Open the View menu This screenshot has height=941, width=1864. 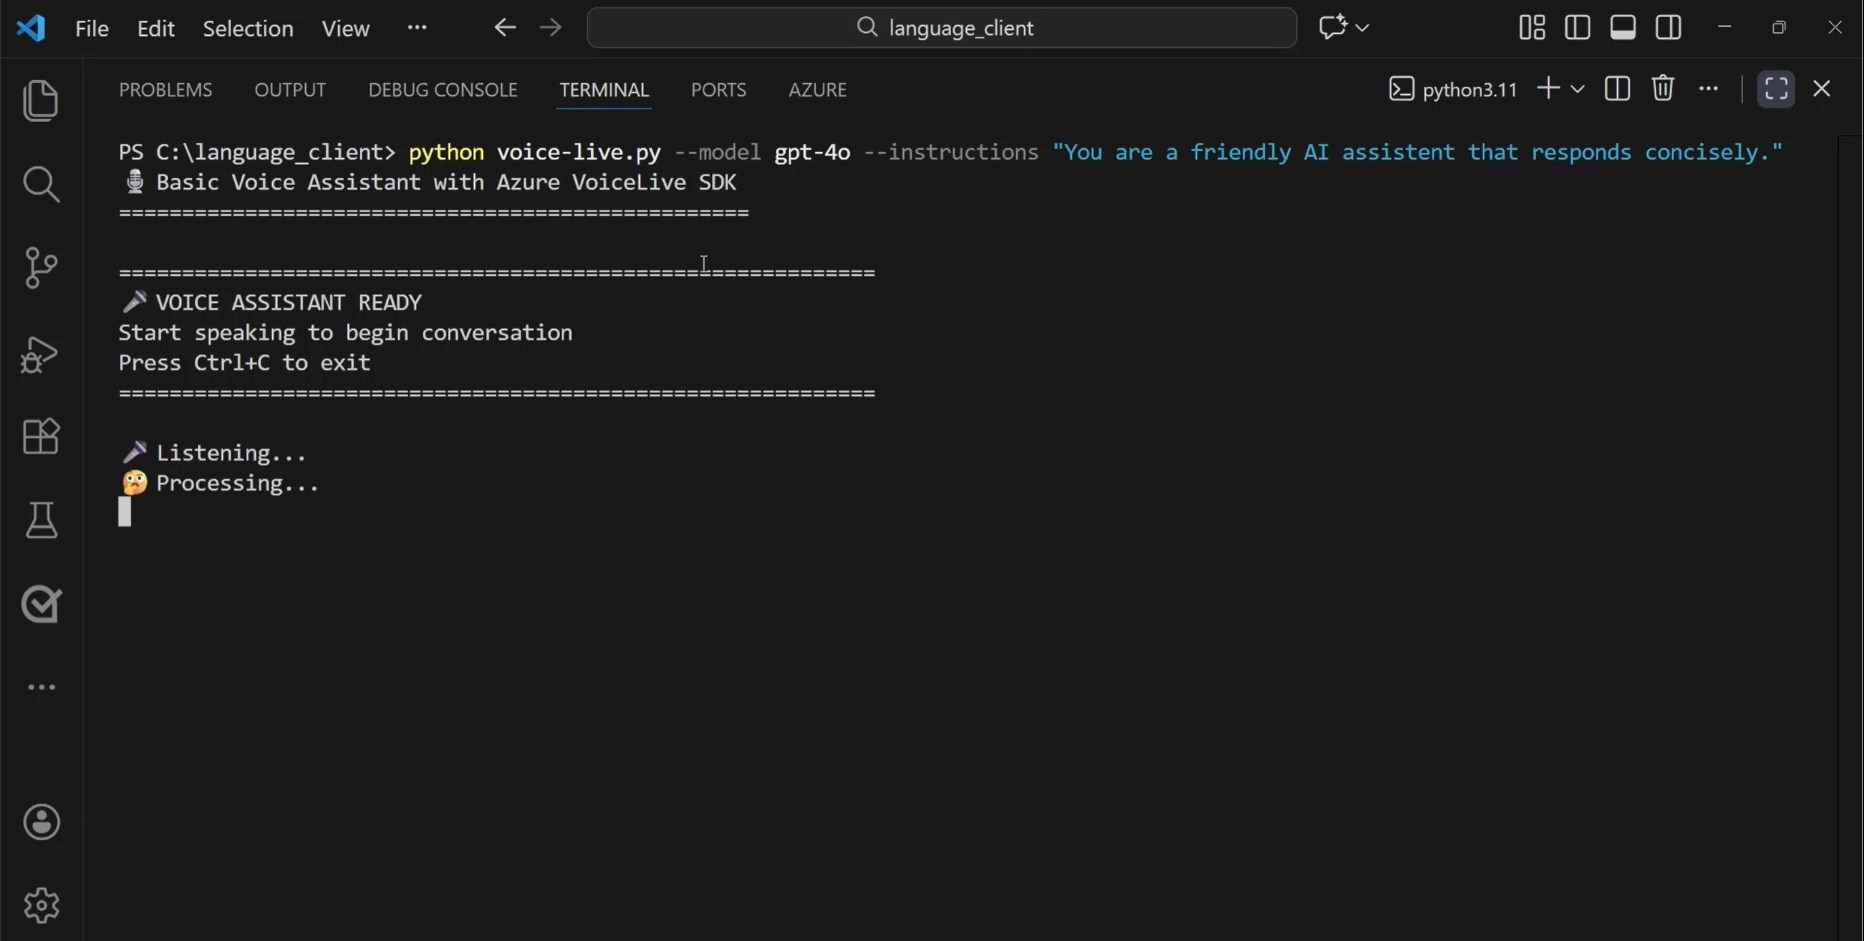click(346, 28)
